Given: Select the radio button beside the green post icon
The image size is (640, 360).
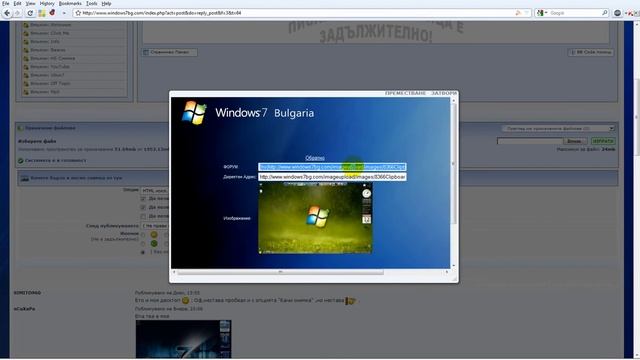Looking at the screenshot, I should (143, 244).
